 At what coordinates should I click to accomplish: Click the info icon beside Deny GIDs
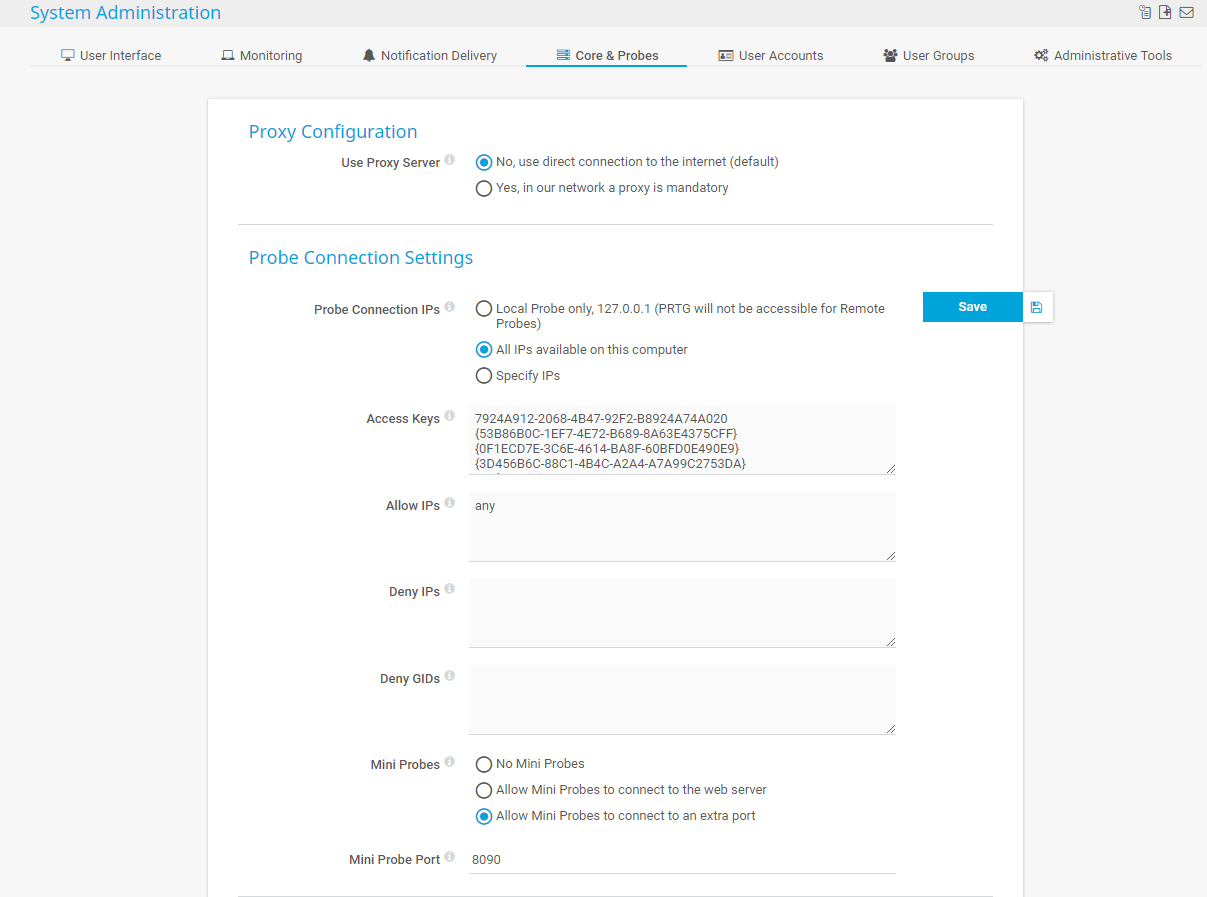coord(450,677)
